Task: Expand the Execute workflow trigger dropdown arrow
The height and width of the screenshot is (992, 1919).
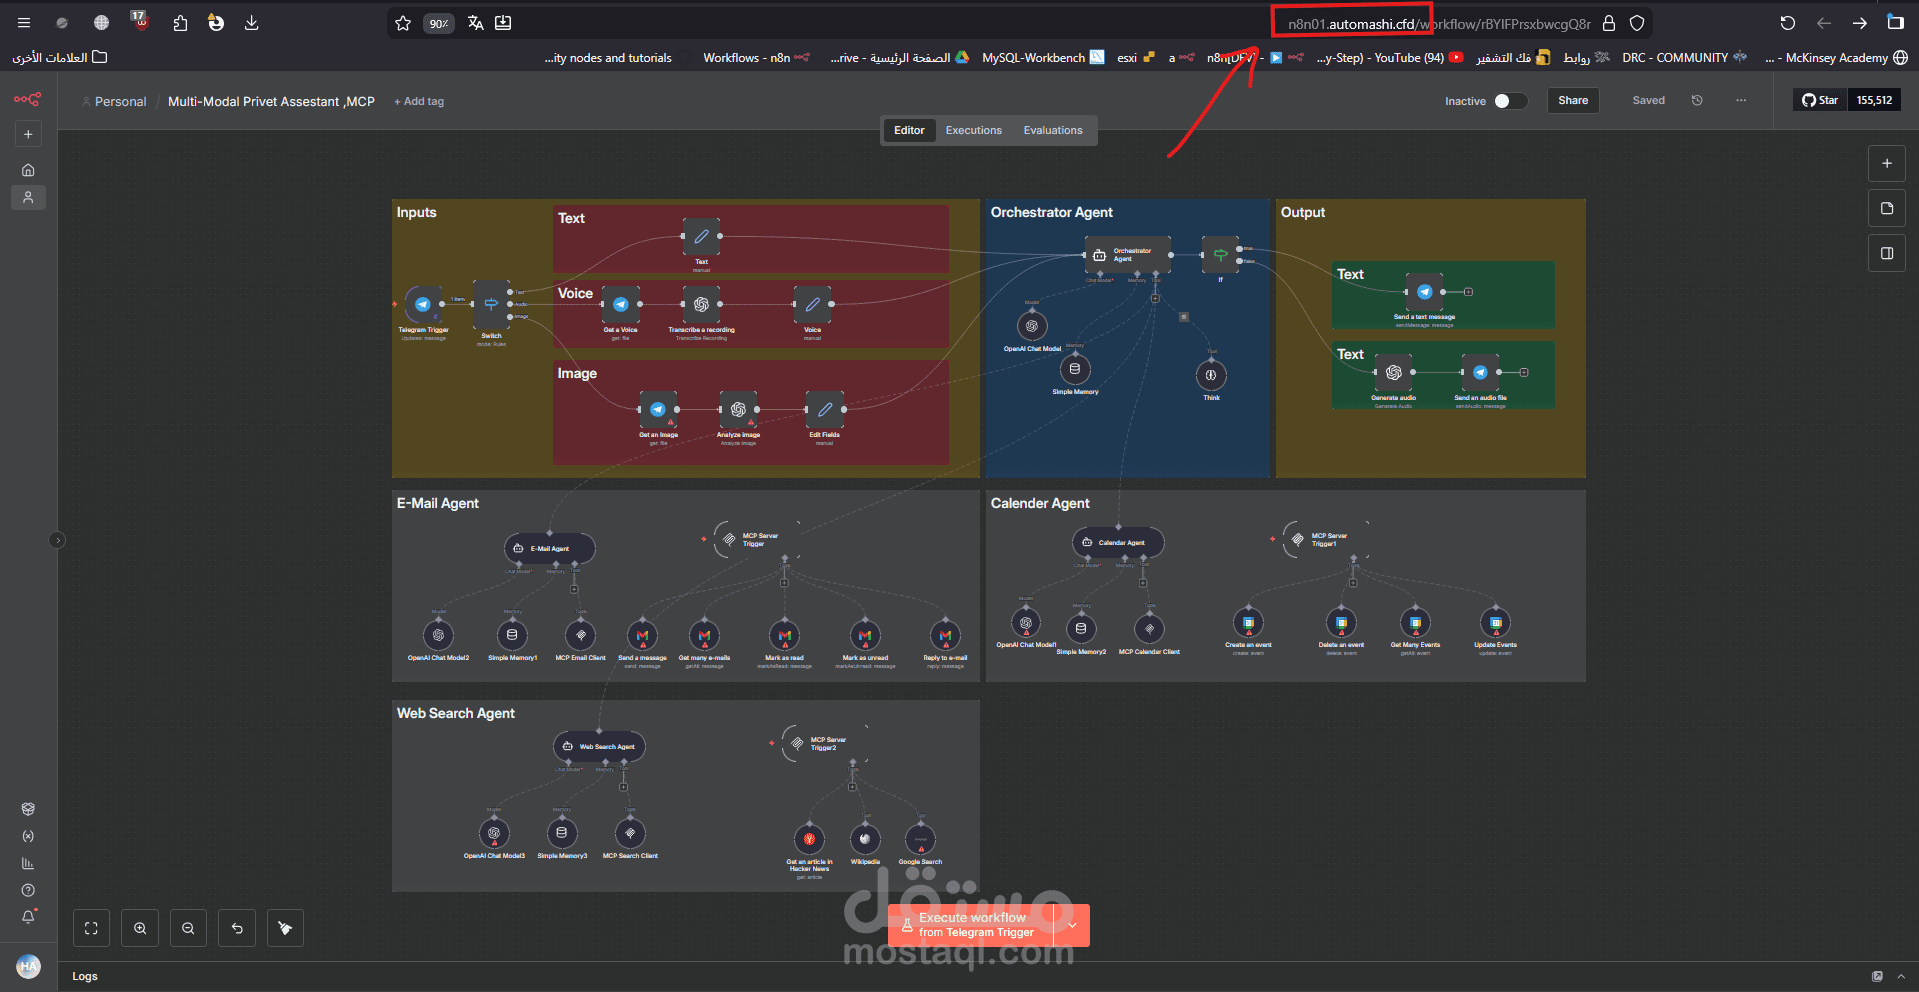Action: 1072,925
